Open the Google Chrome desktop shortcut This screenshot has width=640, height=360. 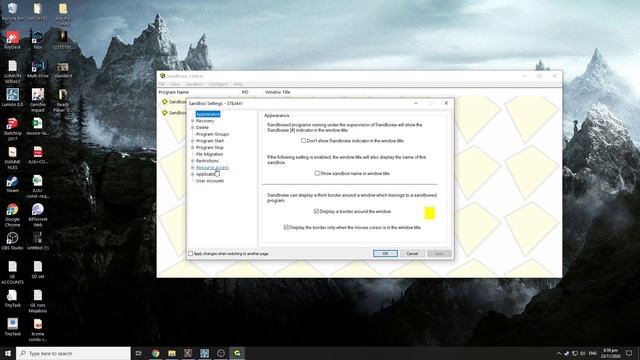click(12, 215)
